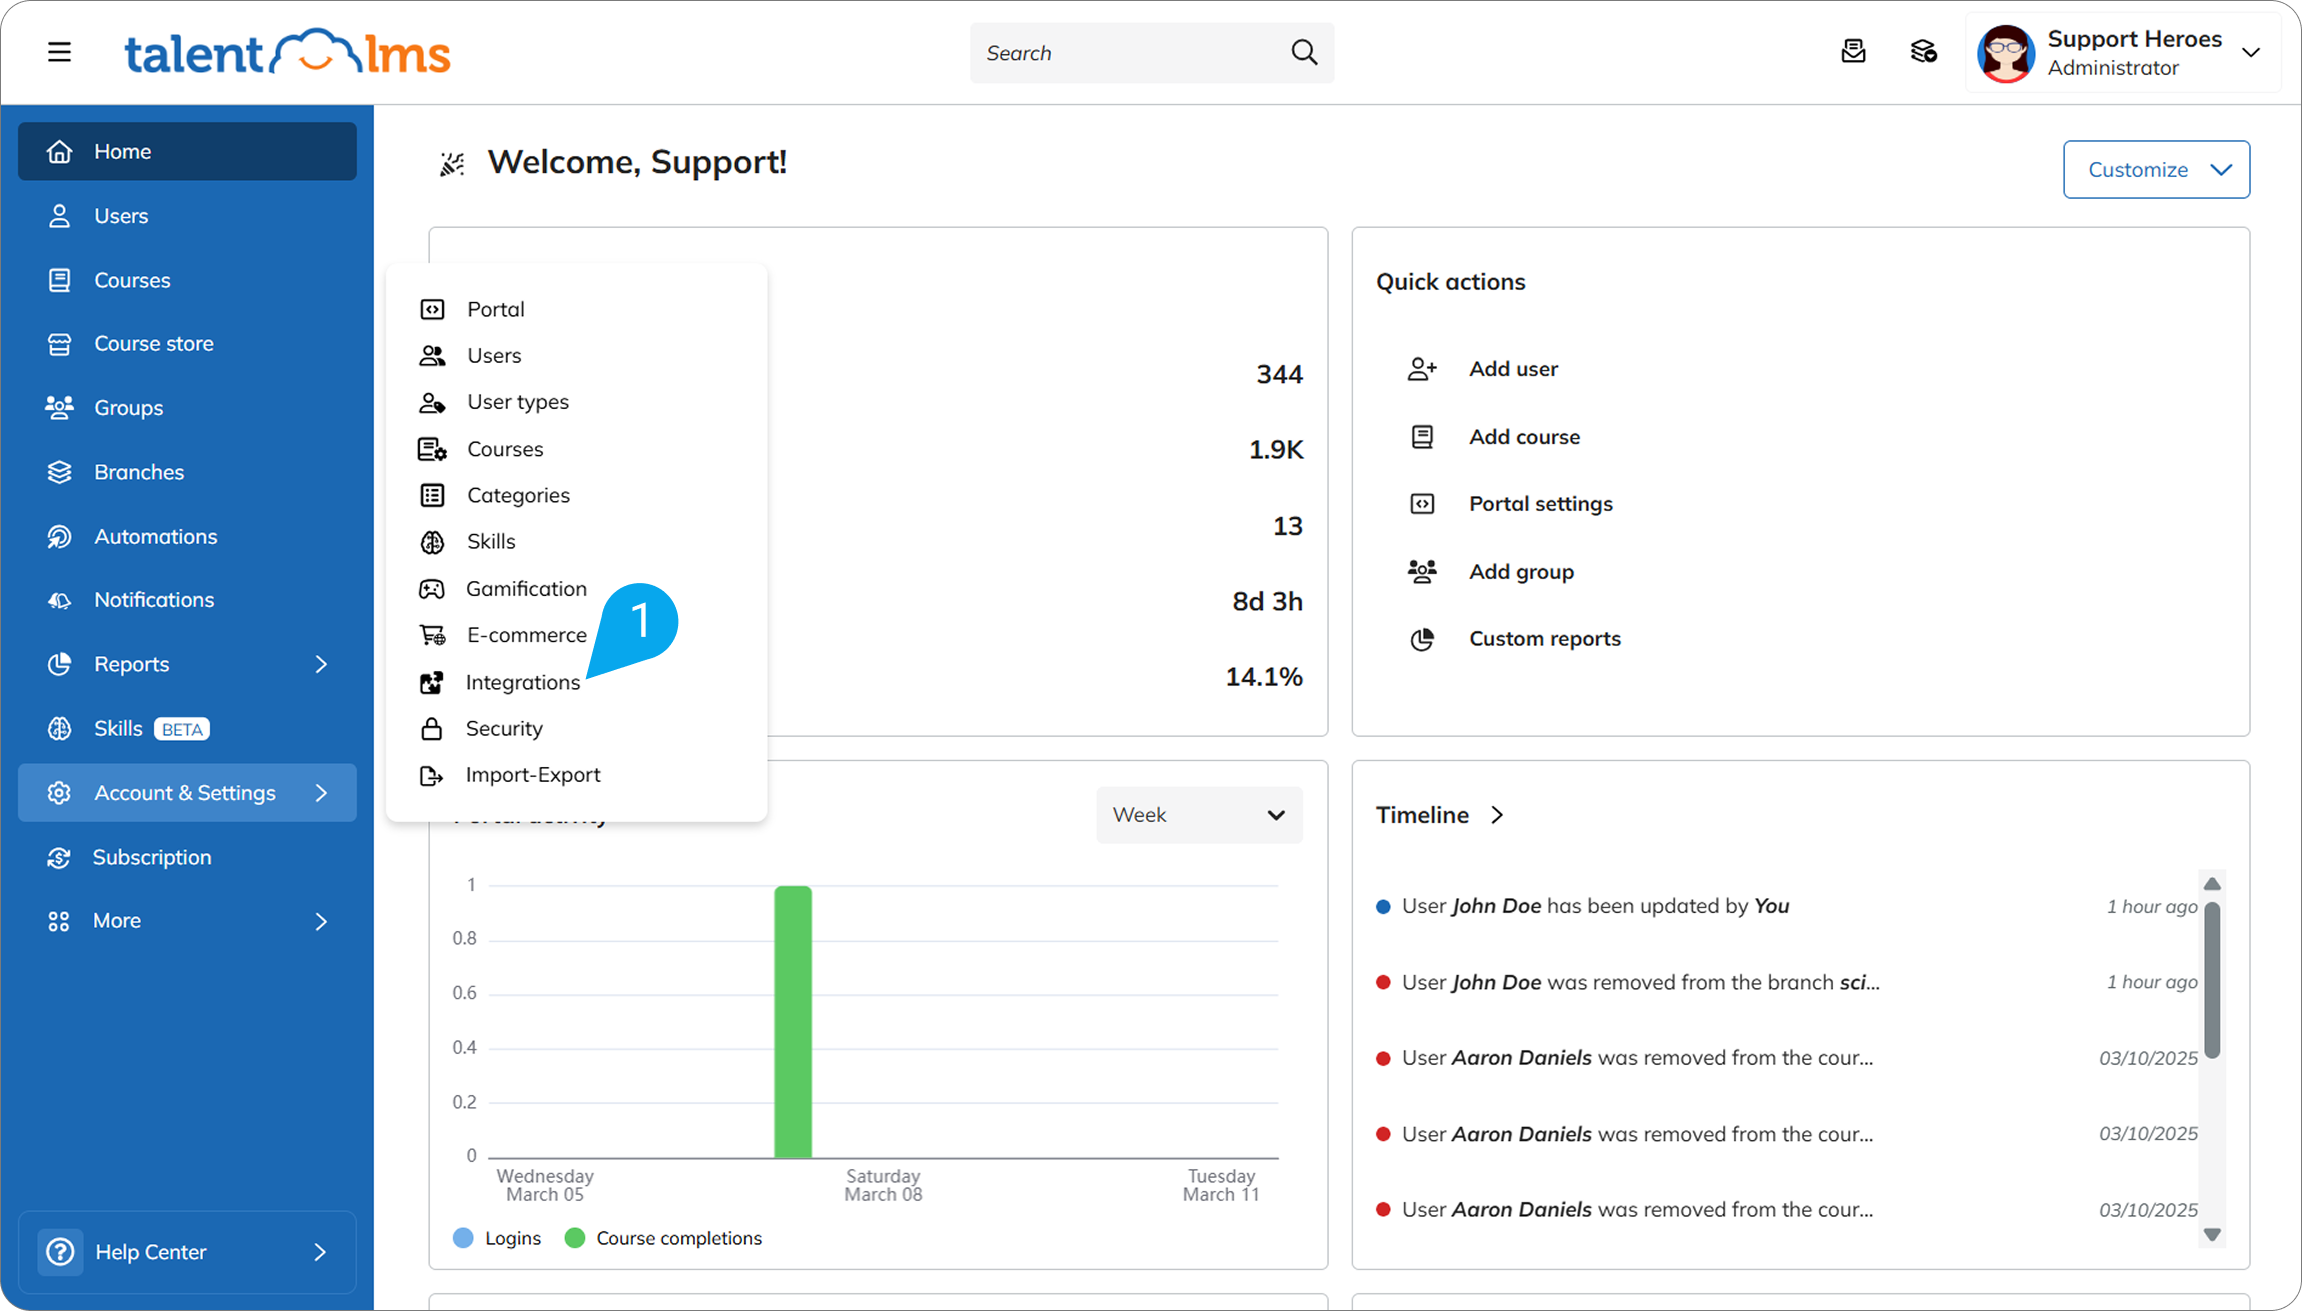Click the Help Center question mark icon
This screenshot has height=1311, width=2302.
tap(60, 1252)
